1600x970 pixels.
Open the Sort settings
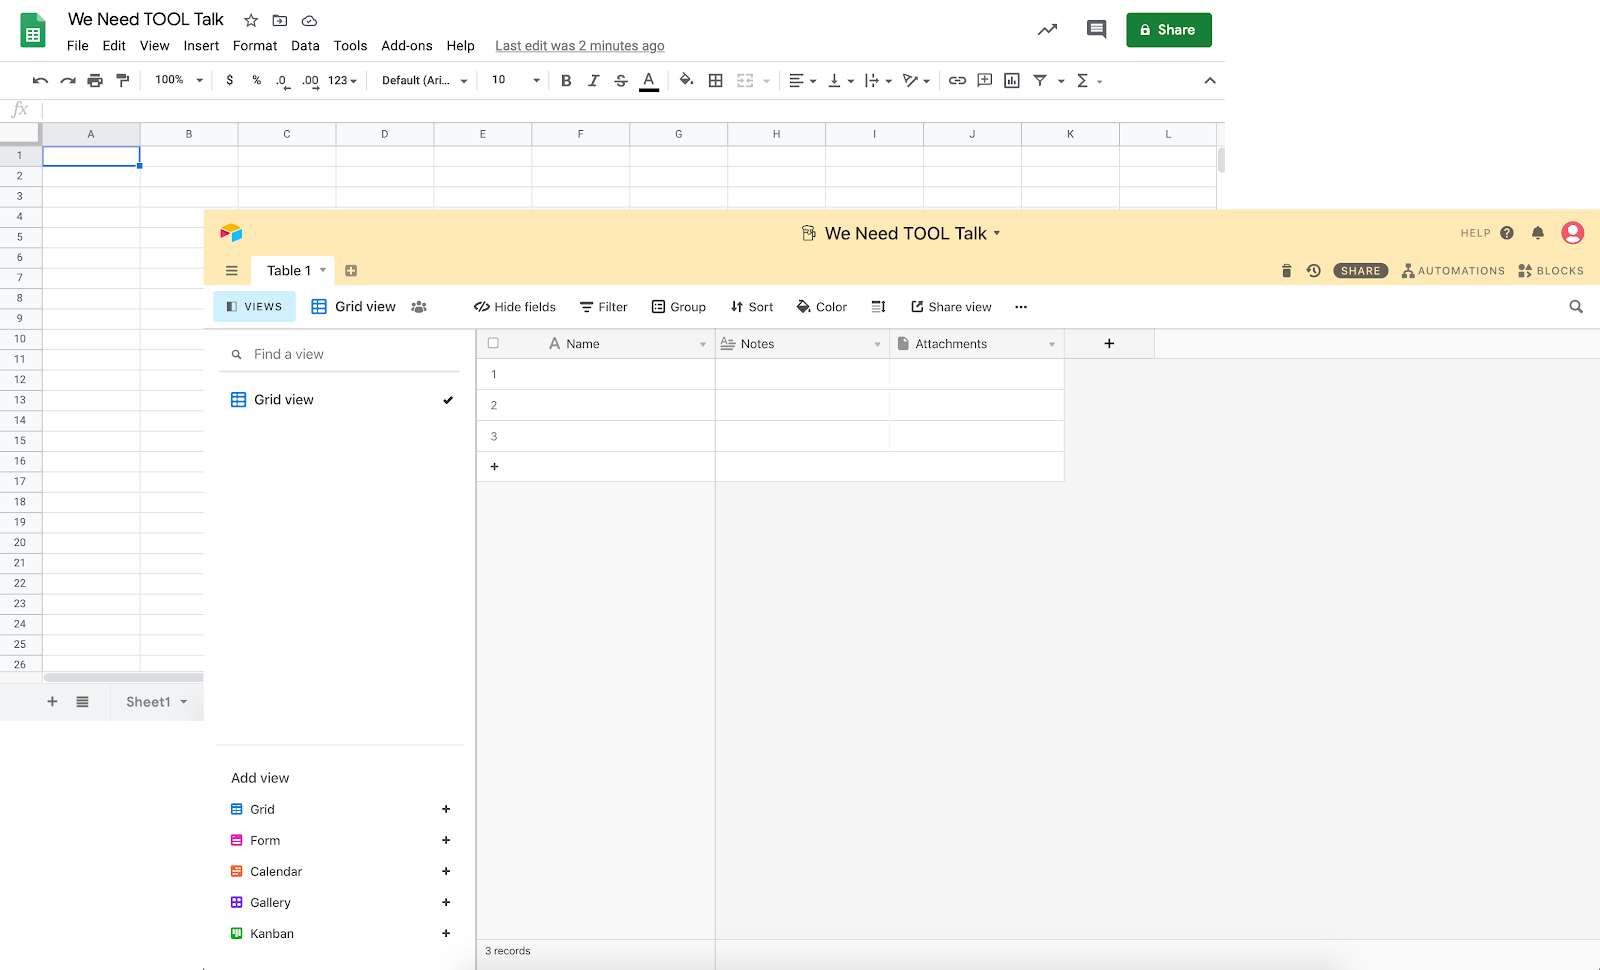click(x=751, y=306)
